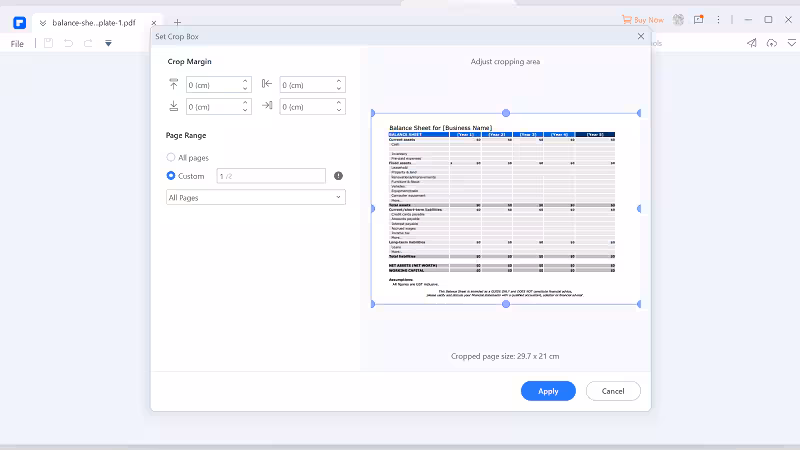Select the All pages radio button
The height and width of the screenshot is (450, 800).
click(171, 157)
